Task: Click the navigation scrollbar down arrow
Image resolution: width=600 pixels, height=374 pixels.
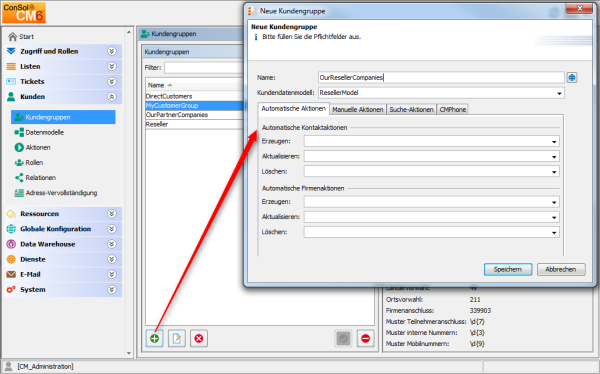Action: pyautogui.click(x=129, y=353)
